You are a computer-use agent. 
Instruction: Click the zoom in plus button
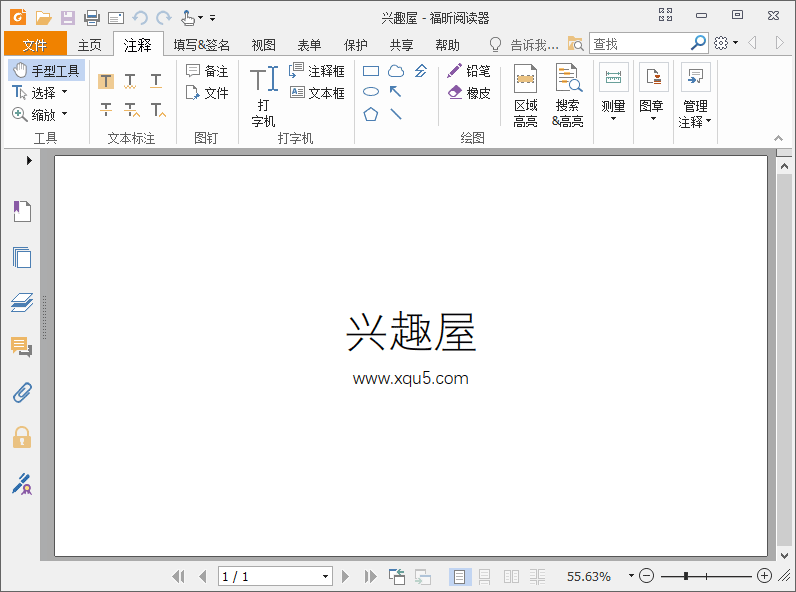(x=764, y=576)
